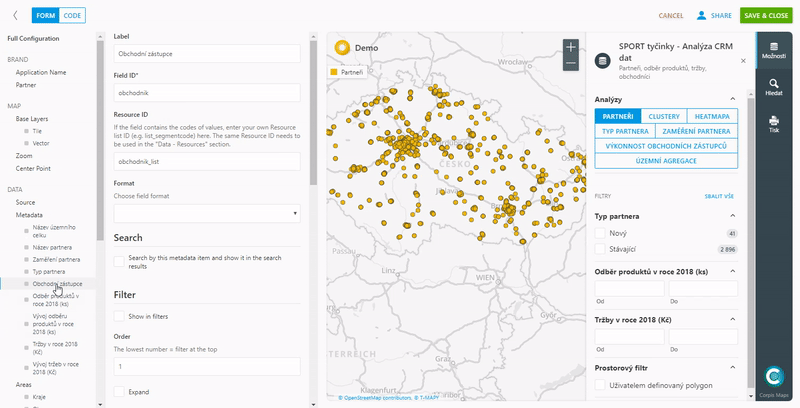Click the Field ID input field

(207, 93)
